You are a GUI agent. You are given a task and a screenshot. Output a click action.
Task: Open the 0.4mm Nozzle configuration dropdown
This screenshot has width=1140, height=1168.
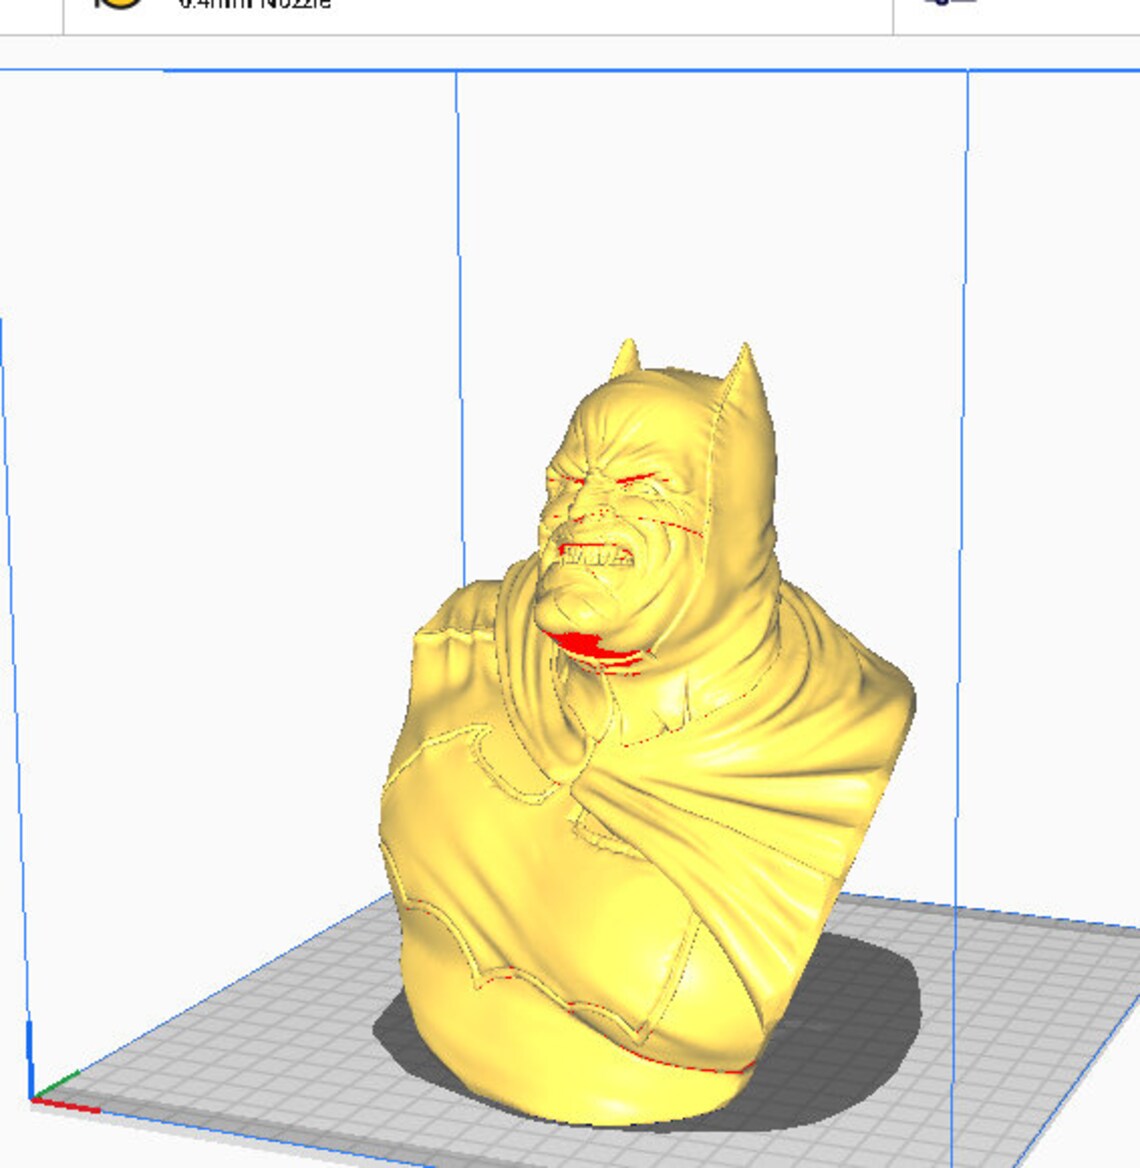255,5
